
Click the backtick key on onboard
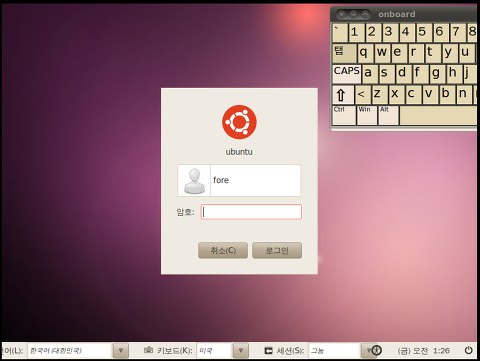tap(340, 33)
